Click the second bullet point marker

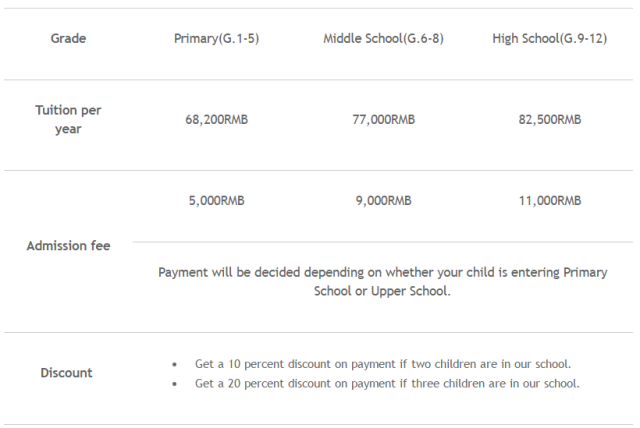coord(175,384)
